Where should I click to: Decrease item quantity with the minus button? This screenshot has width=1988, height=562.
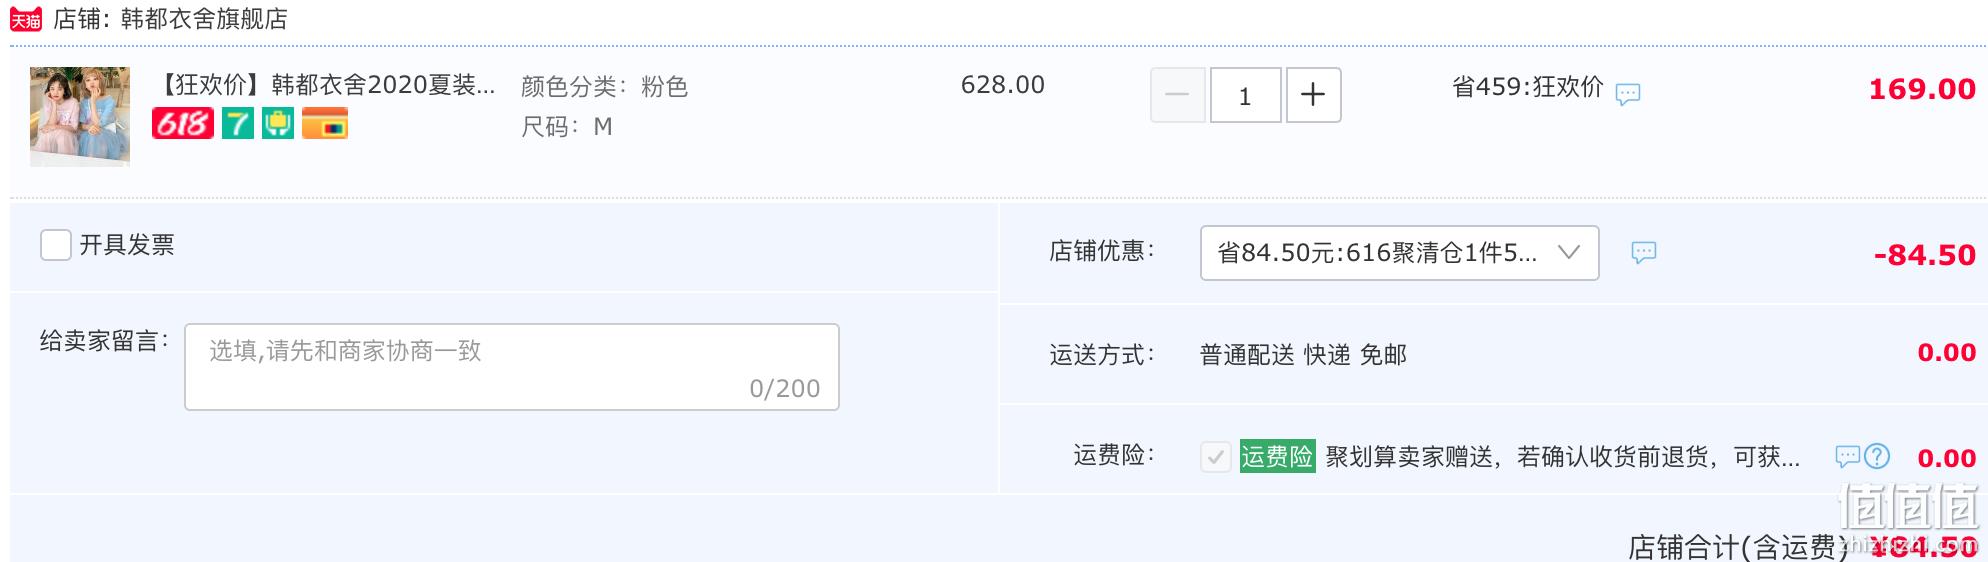pyautogui.click(x=1178, y=95)
